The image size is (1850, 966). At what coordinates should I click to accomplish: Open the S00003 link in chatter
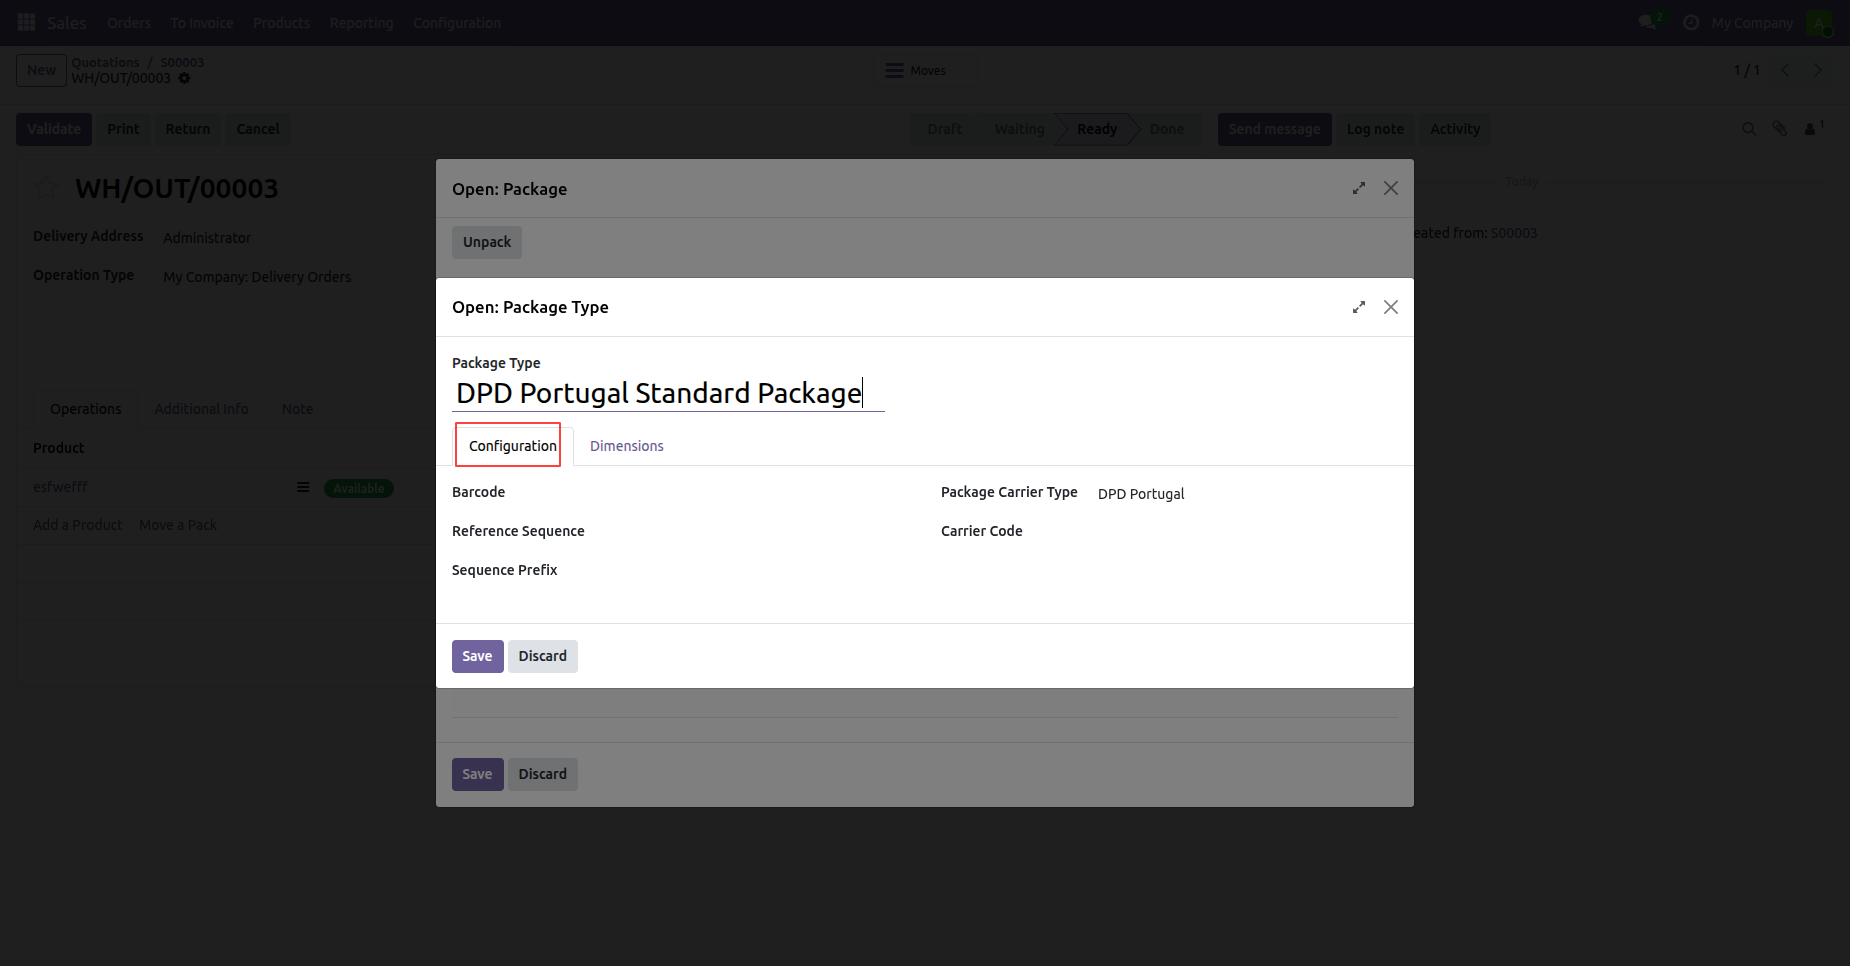(x=1513, y=233)
